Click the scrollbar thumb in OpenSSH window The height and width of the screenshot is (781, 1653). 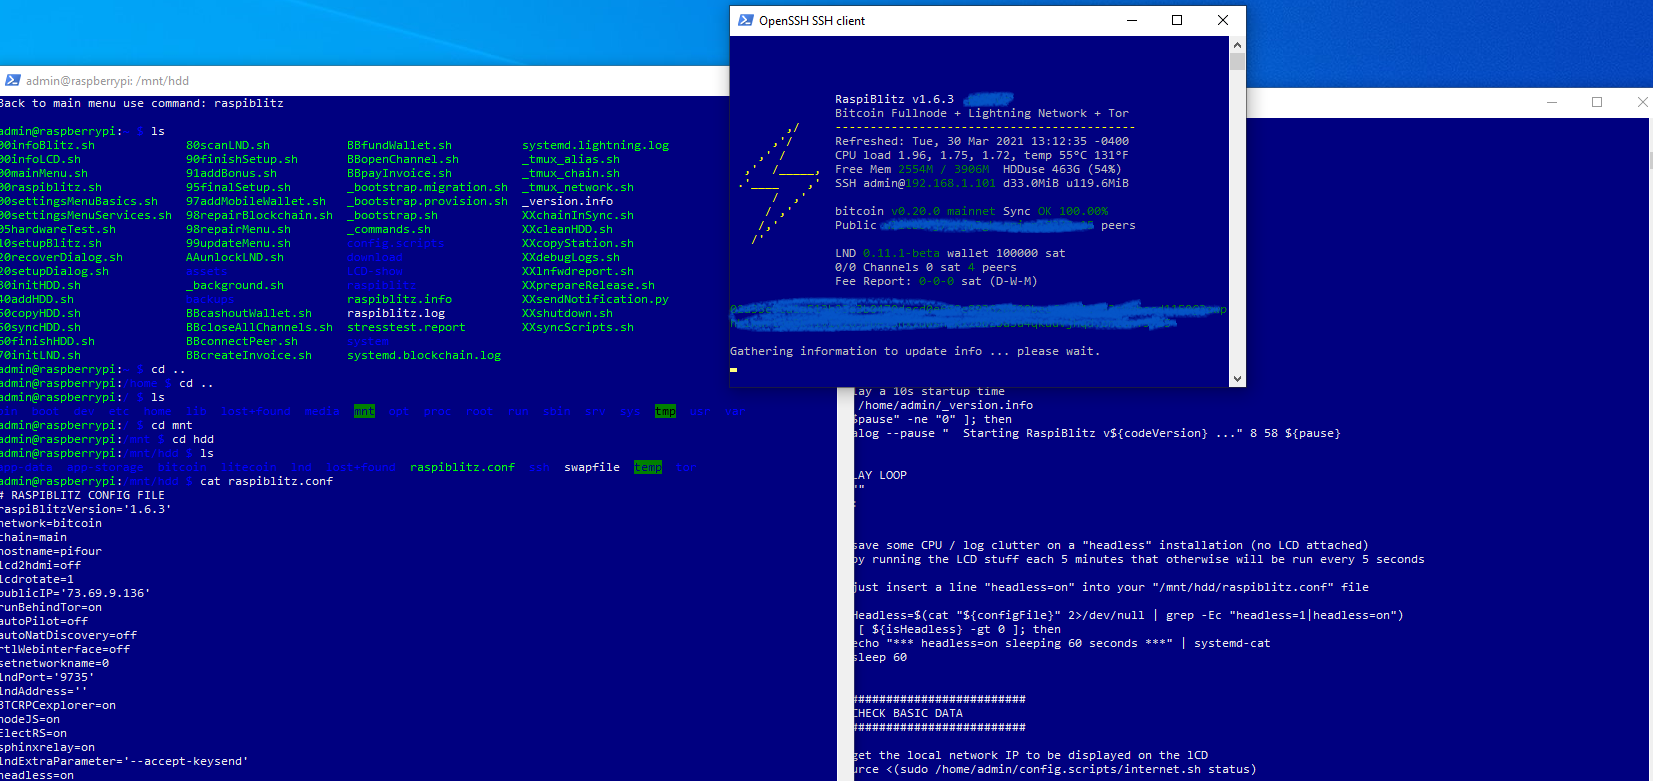tap(1238, 62)
